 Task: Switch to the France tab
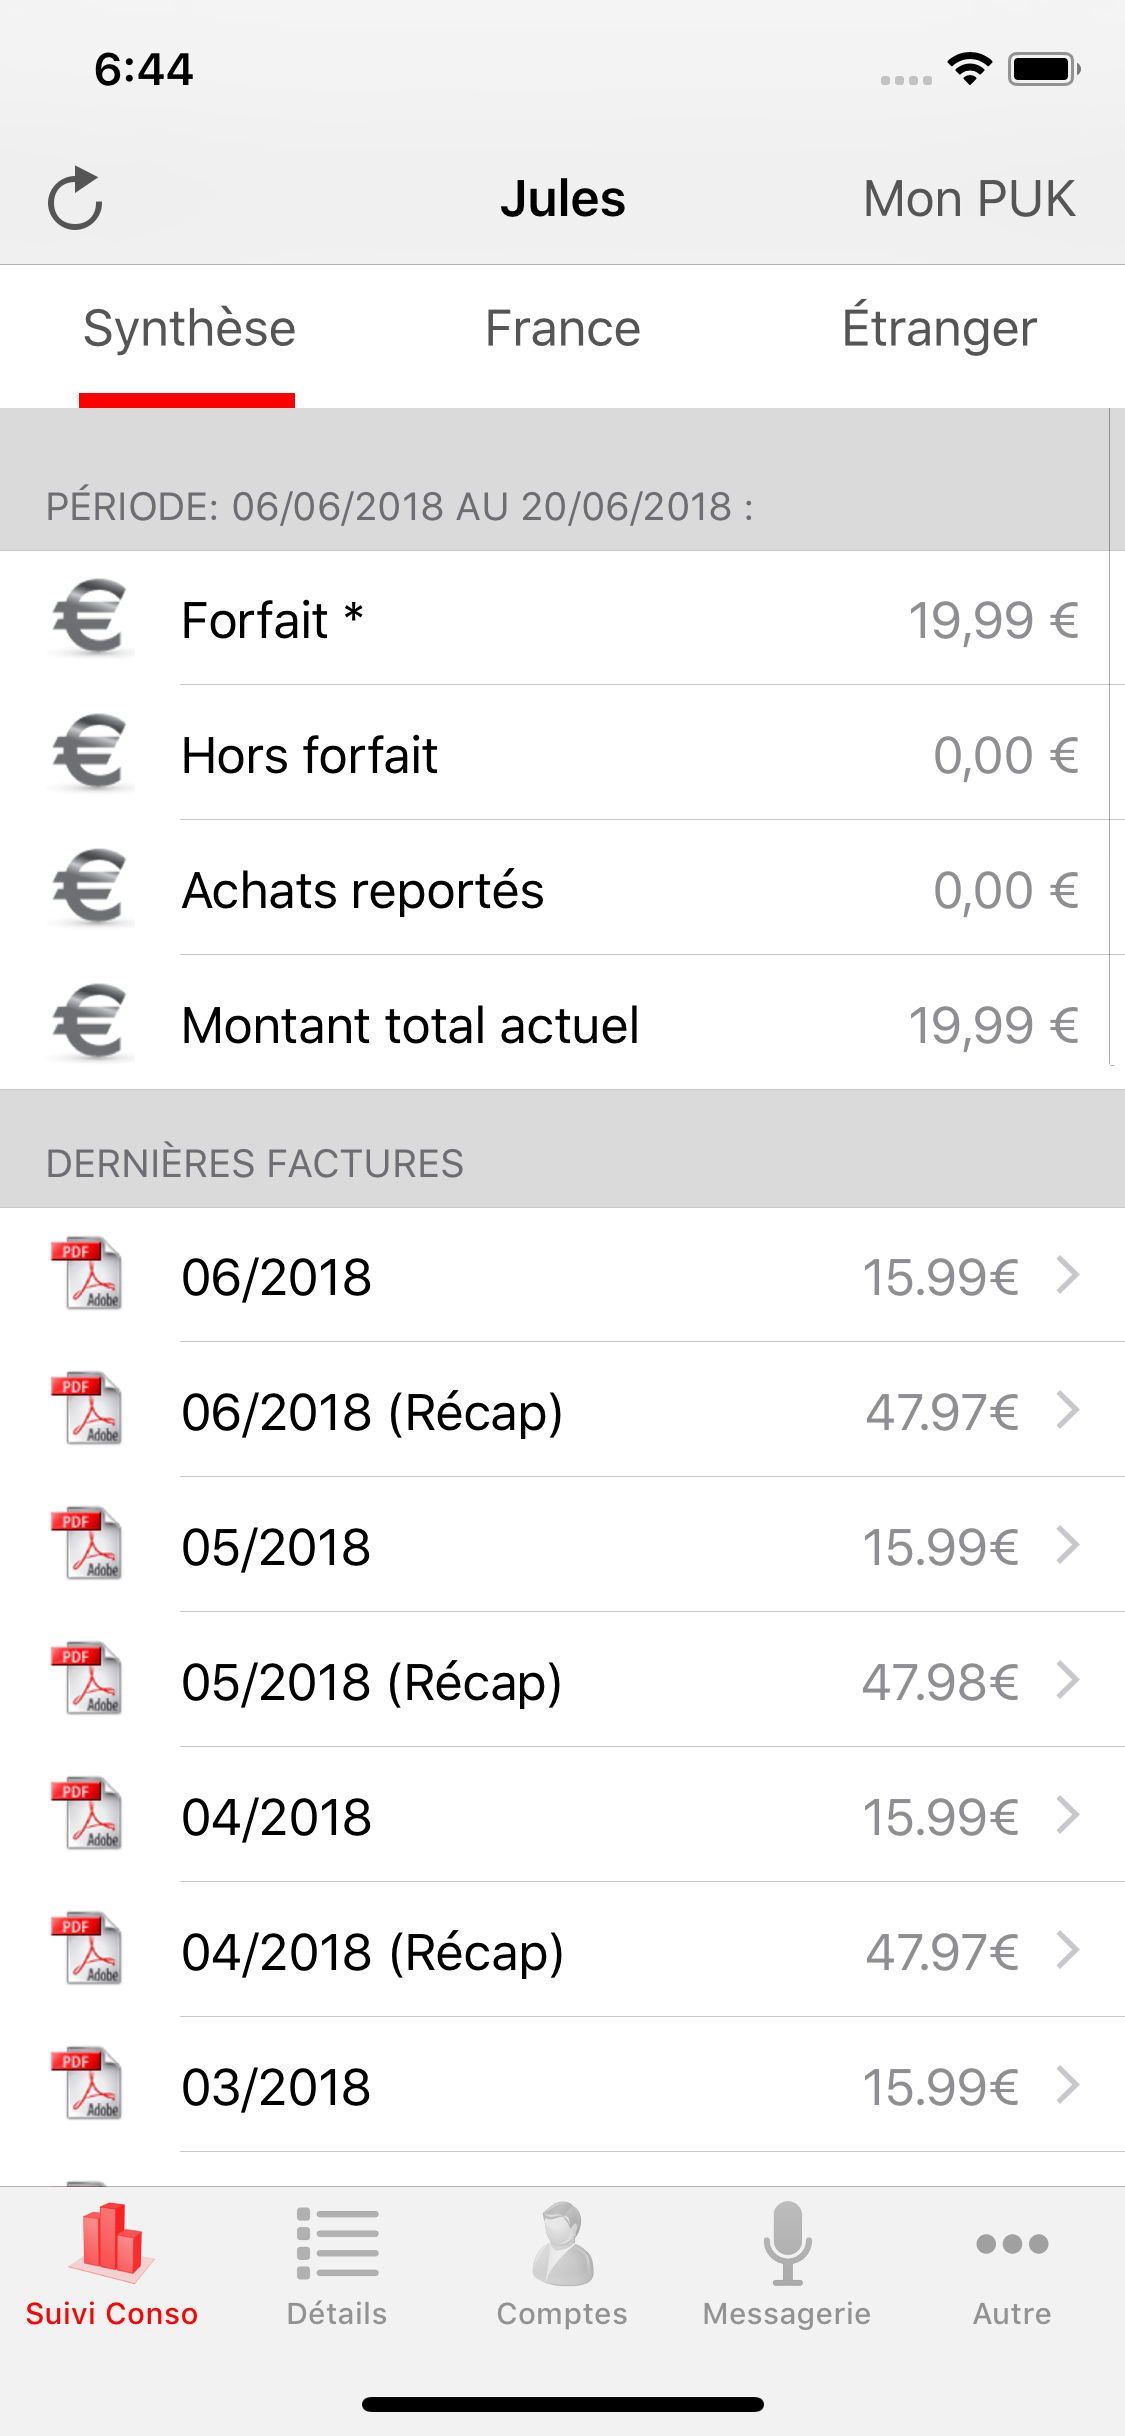pos(562,329)
